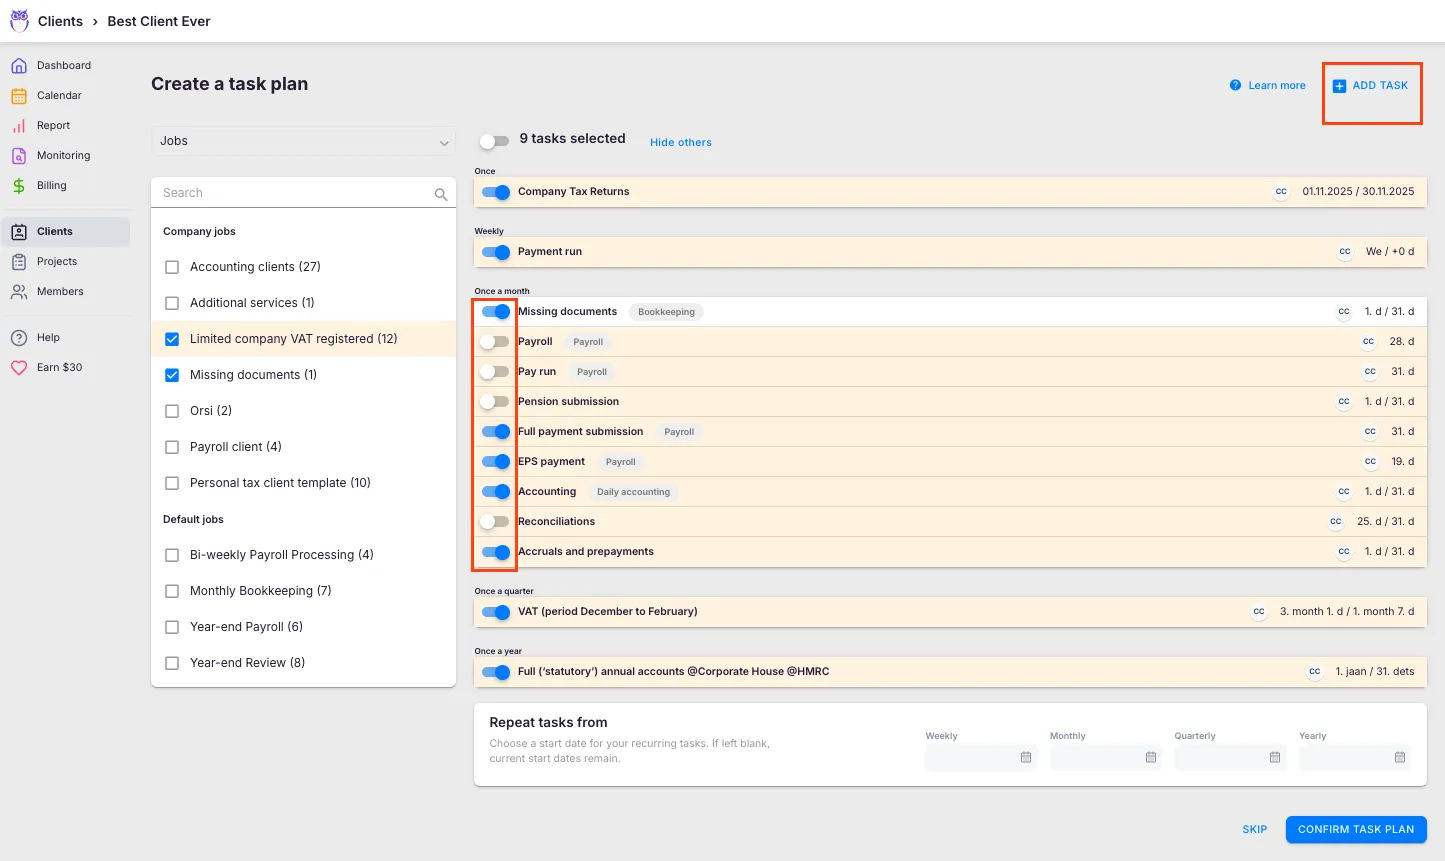The height and width of the screenshot is (861, 1445).
Task: Enable the Payroll task toggle
Action: (494, 341)
